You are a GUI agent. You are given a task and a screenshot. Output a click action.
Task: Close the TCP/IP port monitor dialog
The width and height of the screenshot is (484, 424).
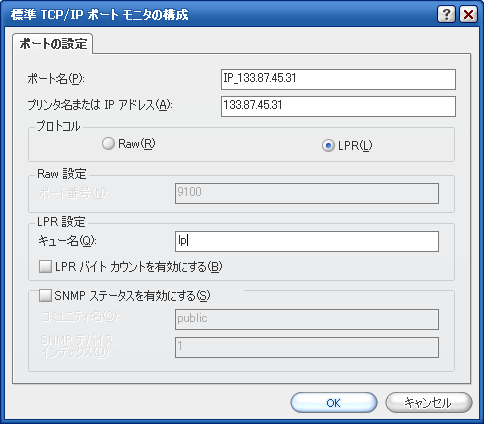pos(468,14)
